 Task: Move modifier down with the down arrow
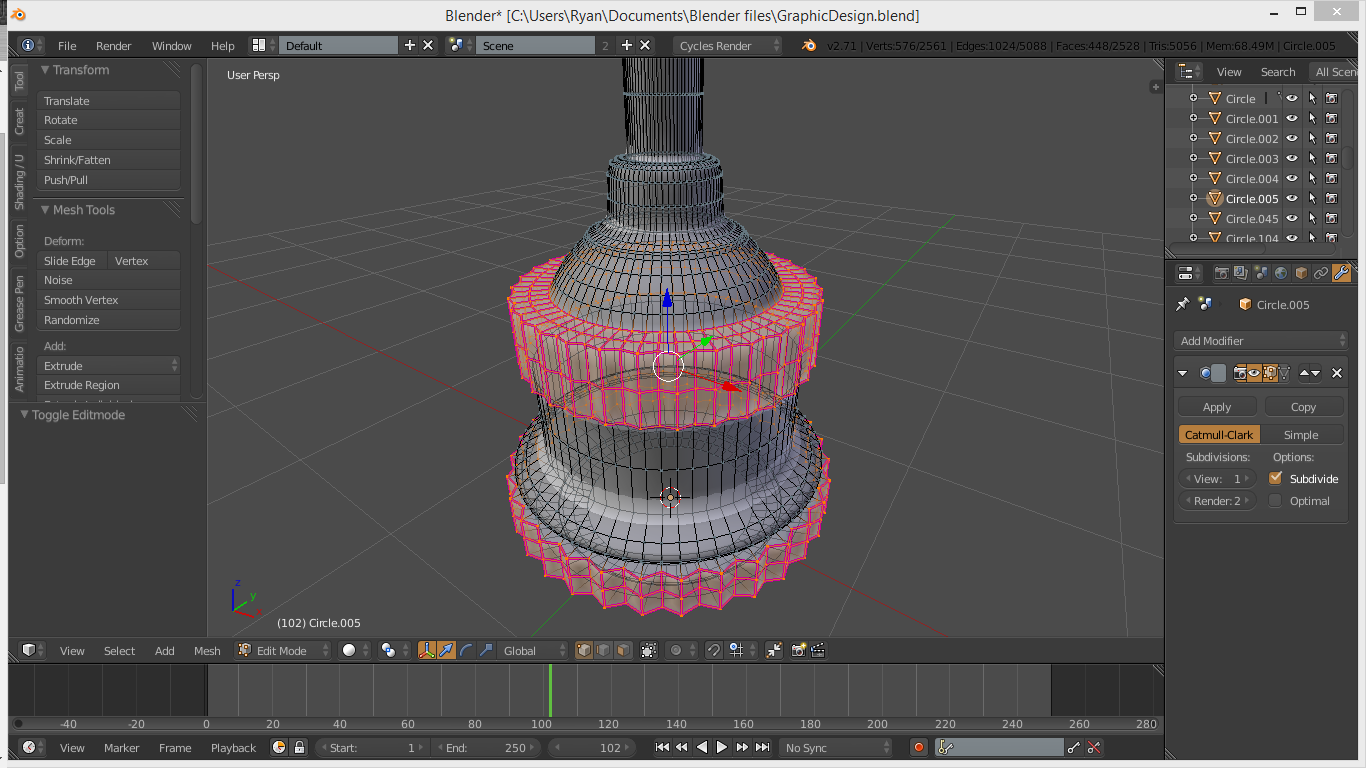pyautogui.click(x=1315, y=373)
